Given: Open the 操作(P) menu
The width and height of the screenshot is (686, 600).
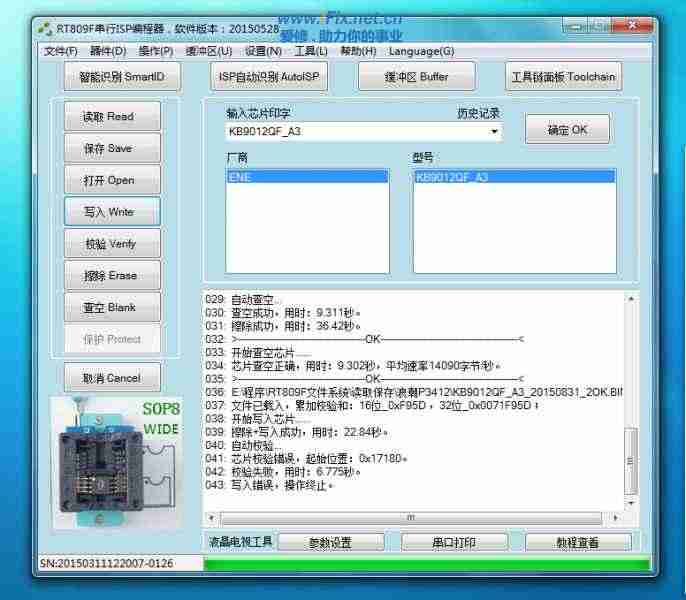Looking at the screenshot, I should [x=156, y=51].
